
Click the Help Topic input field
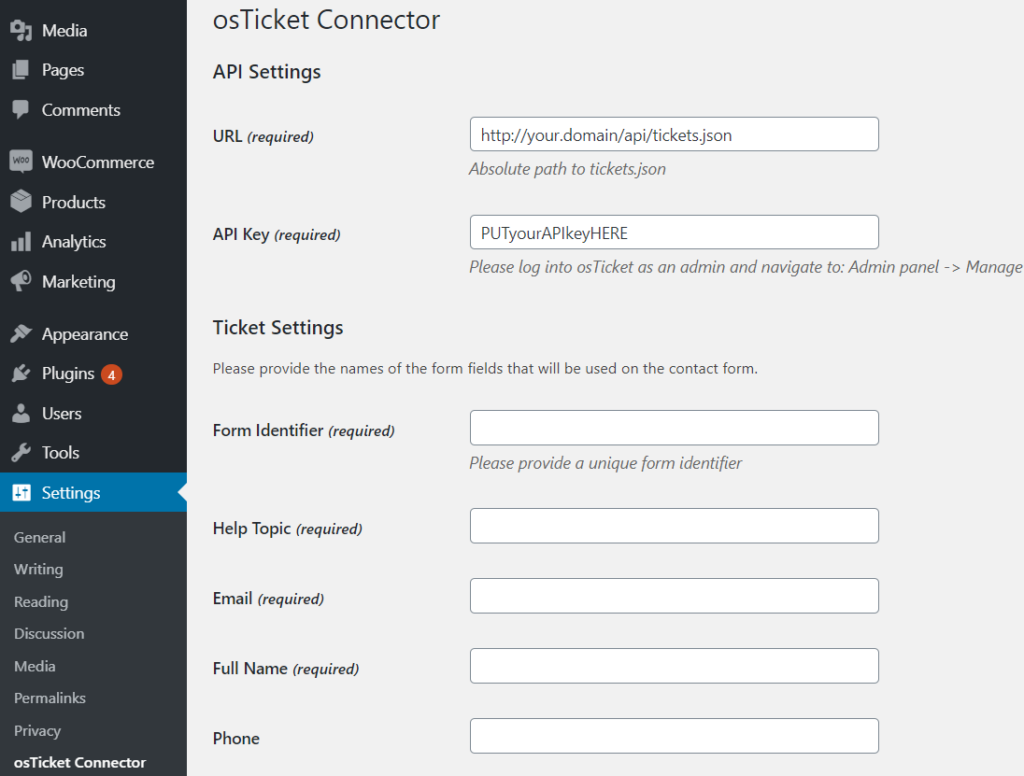click(674, 526)
